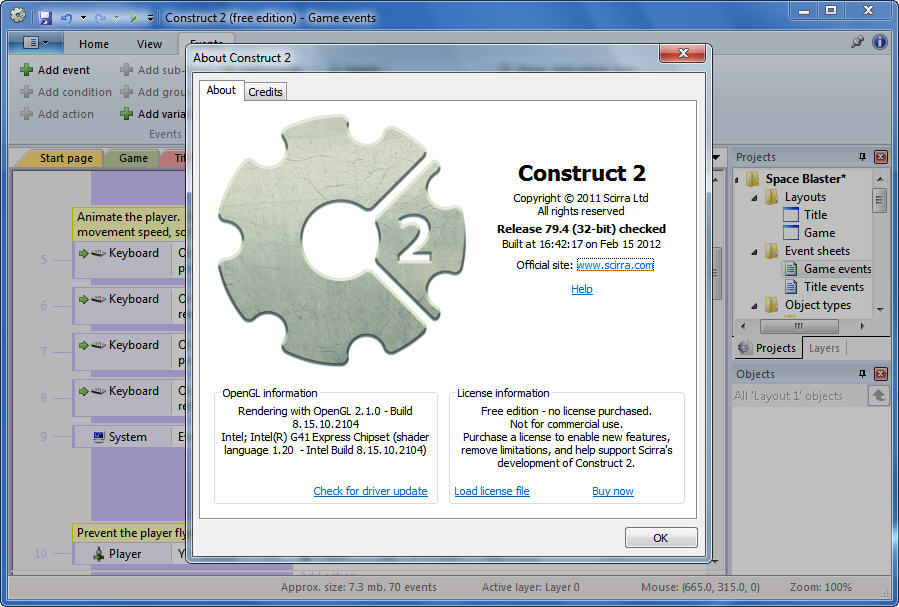The height and width of the screenshot is (607, 899).
Task: Close the Projects panel
Action: click(881, 156)
